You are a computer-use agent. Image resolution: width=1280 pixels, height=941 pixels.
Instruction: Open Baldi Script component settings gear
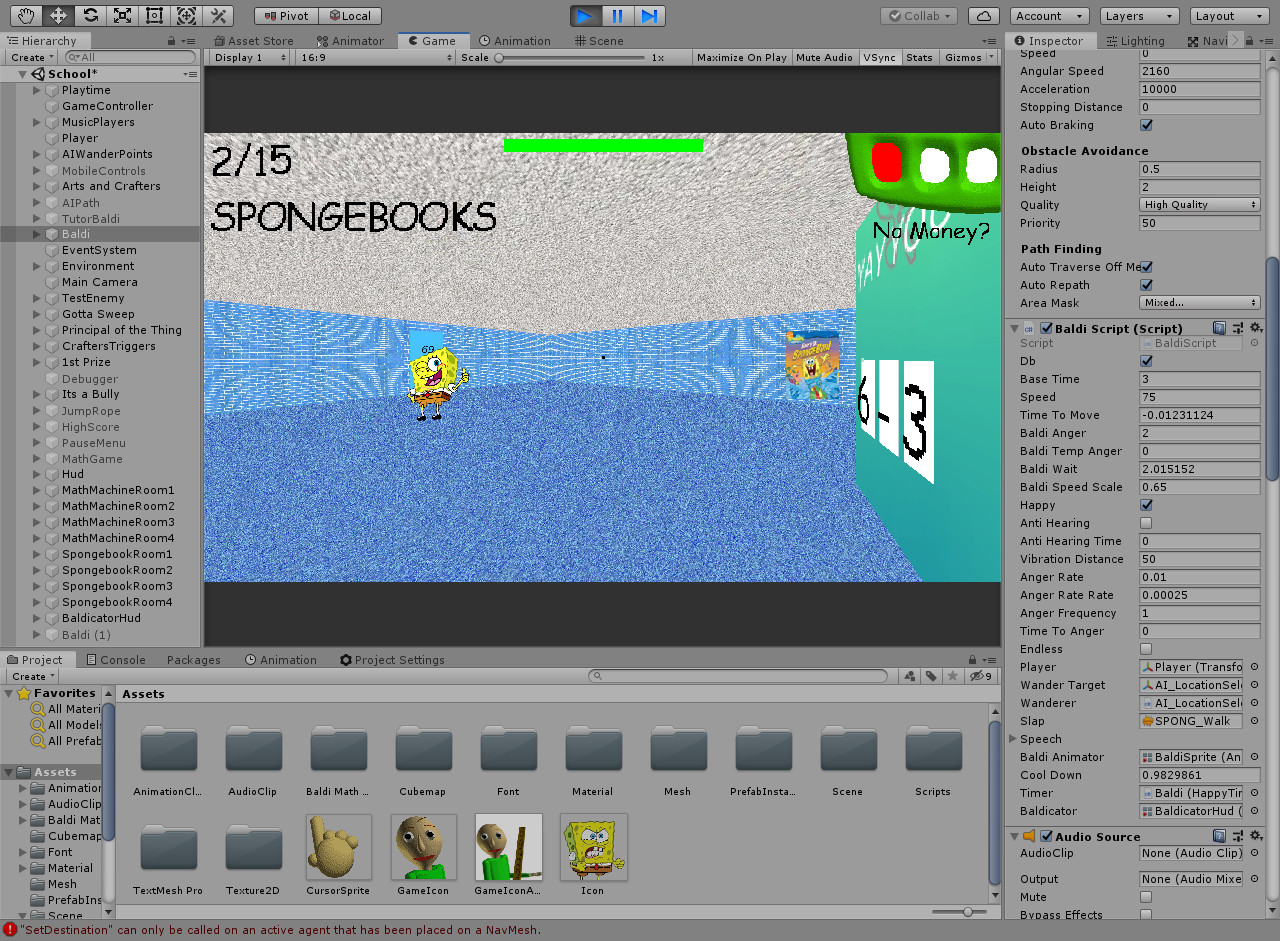(x=1257, y=327)
